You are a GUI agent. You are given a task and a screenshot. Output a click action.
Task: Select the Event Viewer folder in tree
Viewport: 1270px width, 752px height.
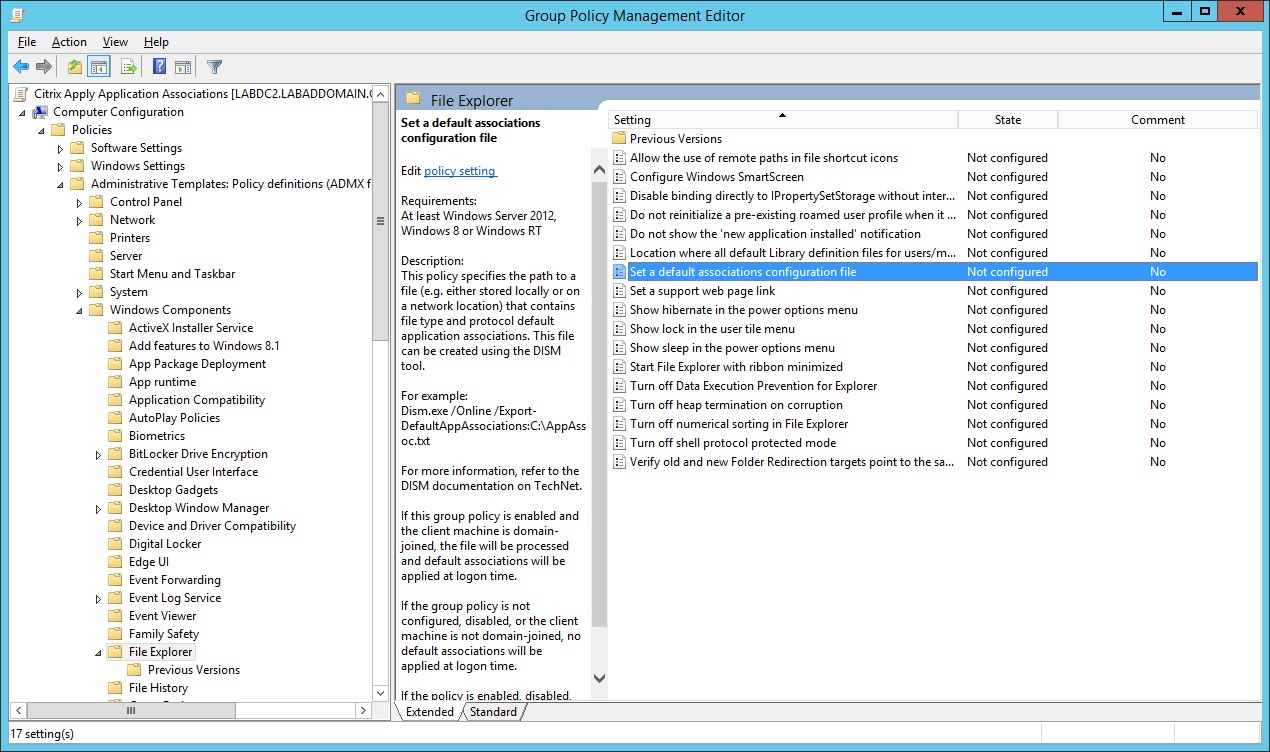click(x=162, y=616)
